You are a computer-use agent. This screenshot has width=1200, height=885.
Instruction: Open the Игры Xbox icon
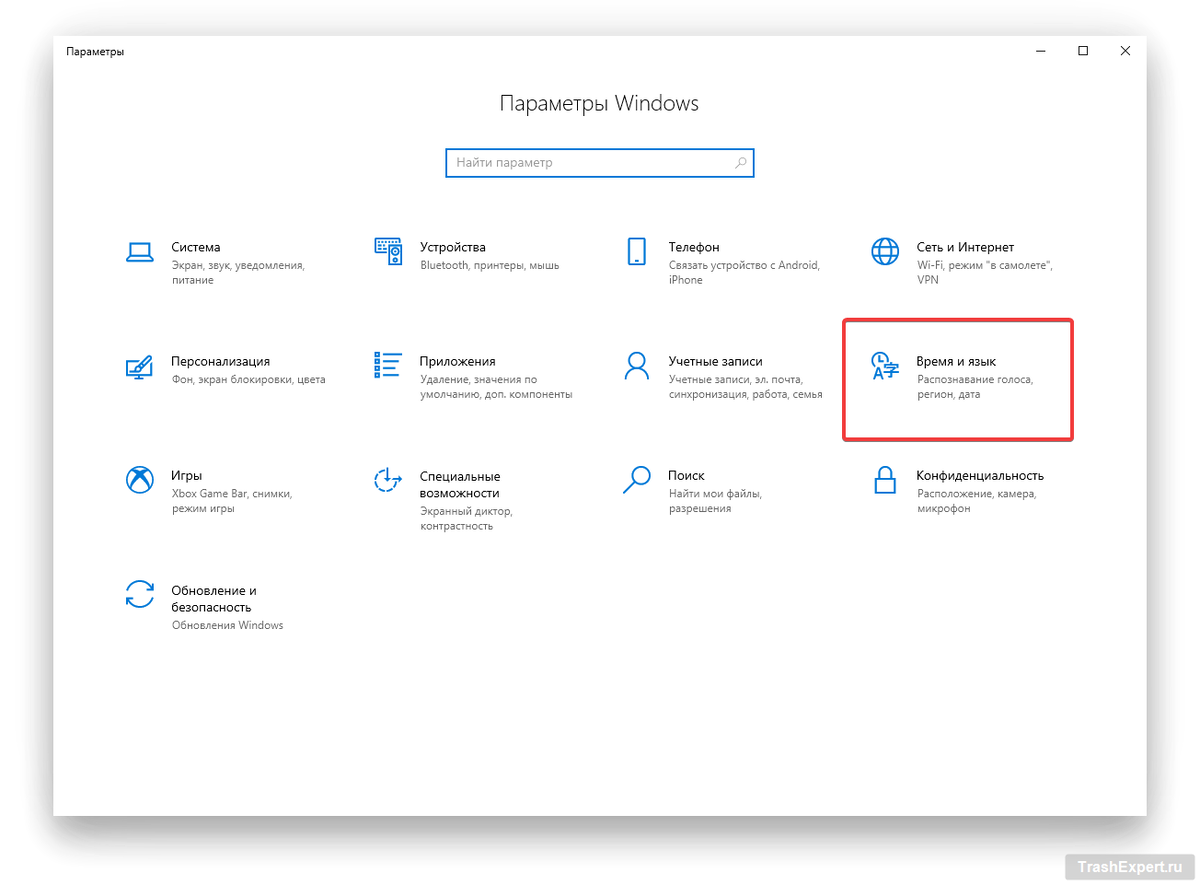pos(139,480)
